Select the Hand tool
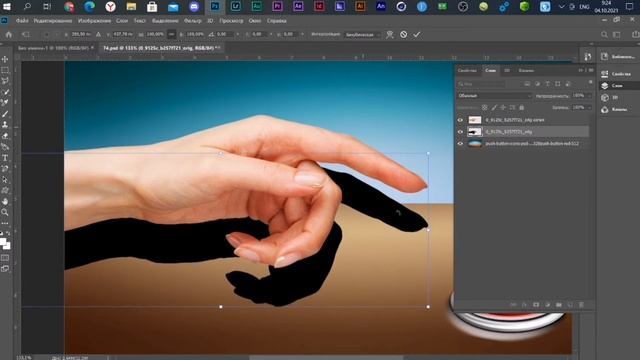 coord(5,202)
